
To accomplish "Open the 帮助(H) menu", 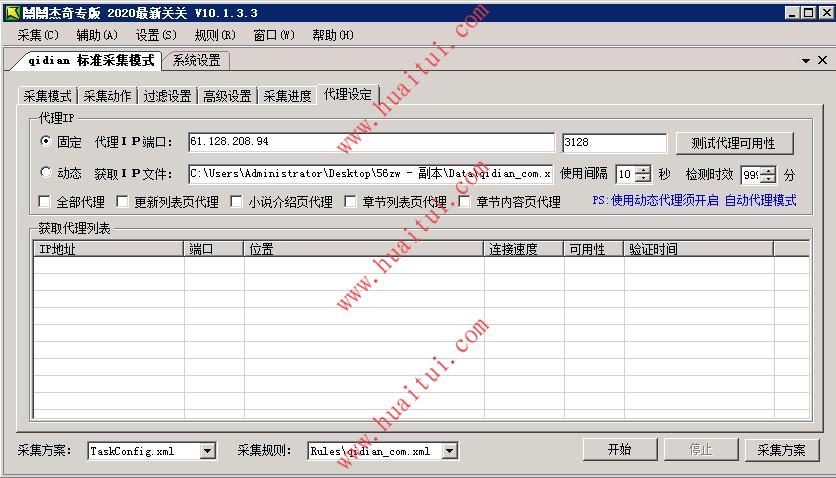I will [x=333, y=35].
